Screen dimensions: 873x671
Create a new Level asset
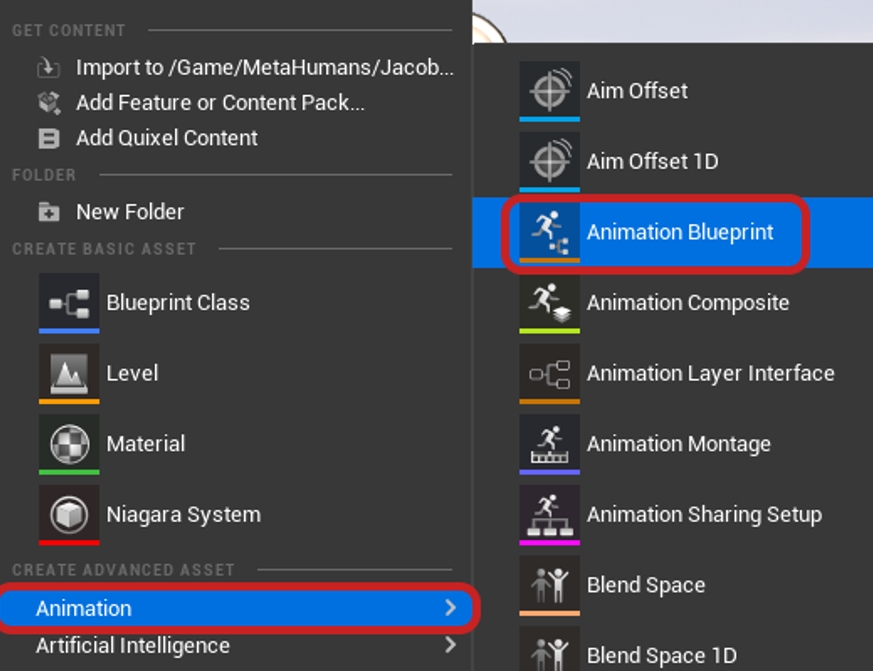132,373
